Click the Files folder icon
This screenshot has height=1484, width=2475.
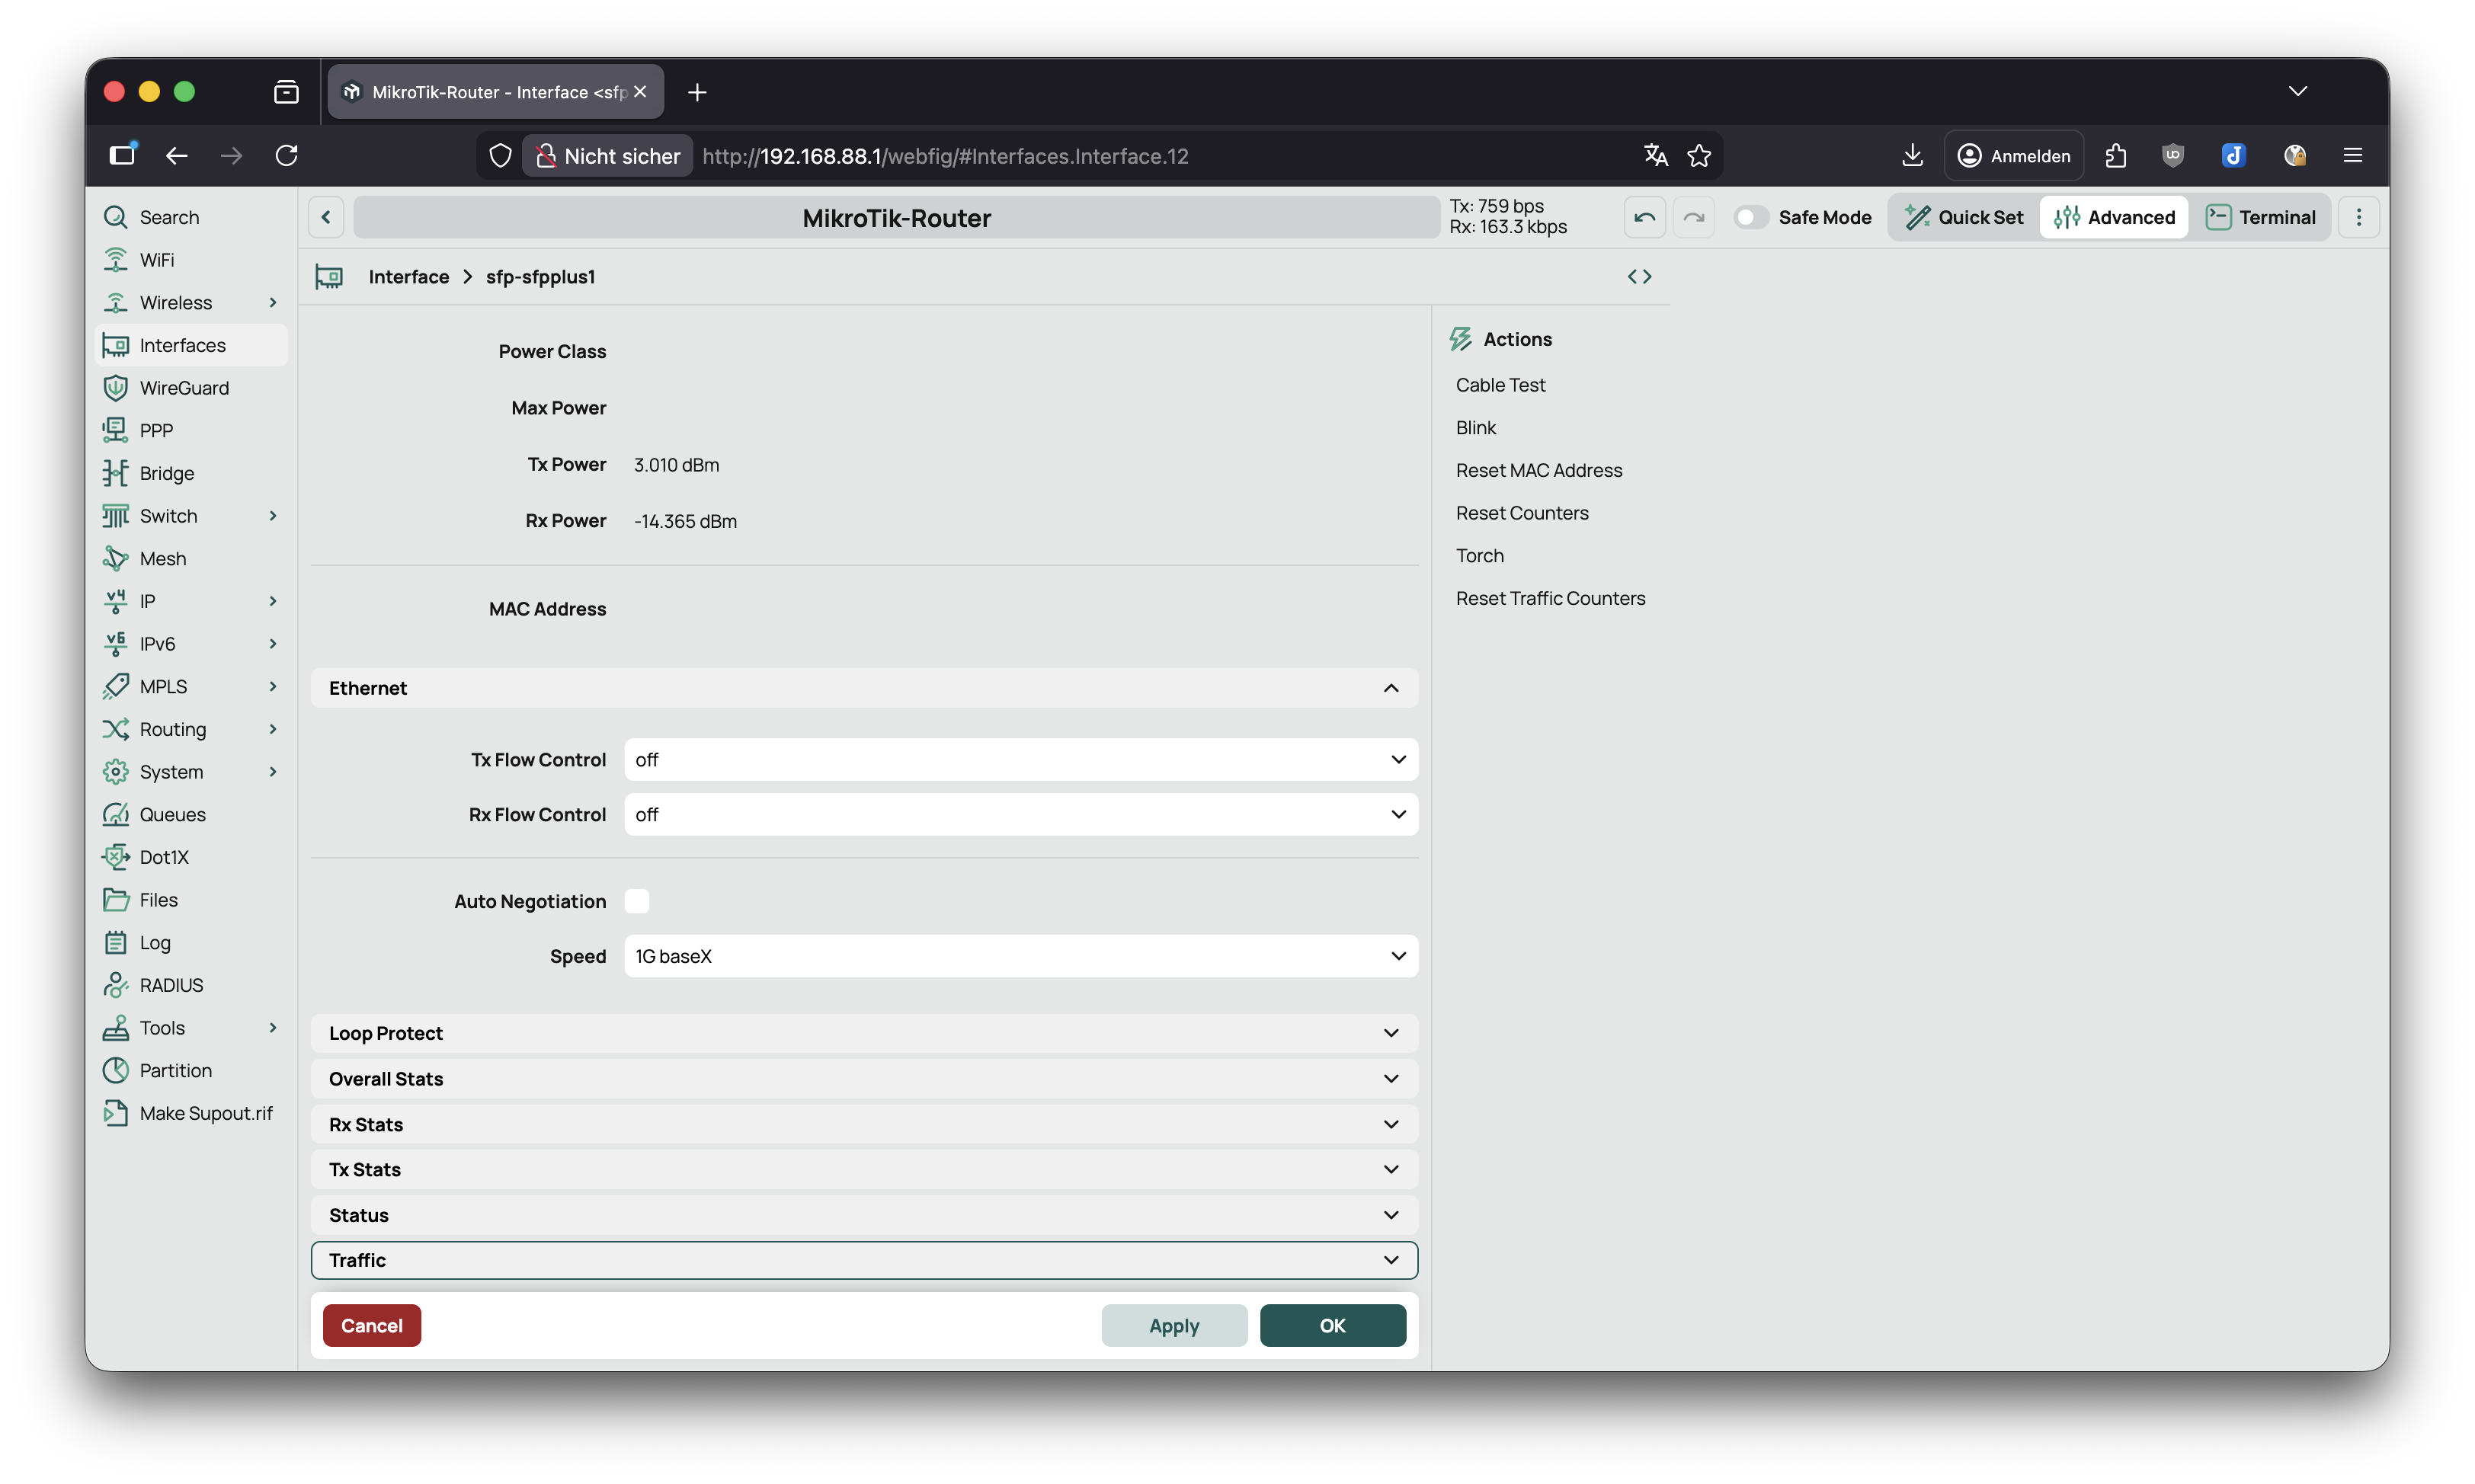[x=116, y=900]
